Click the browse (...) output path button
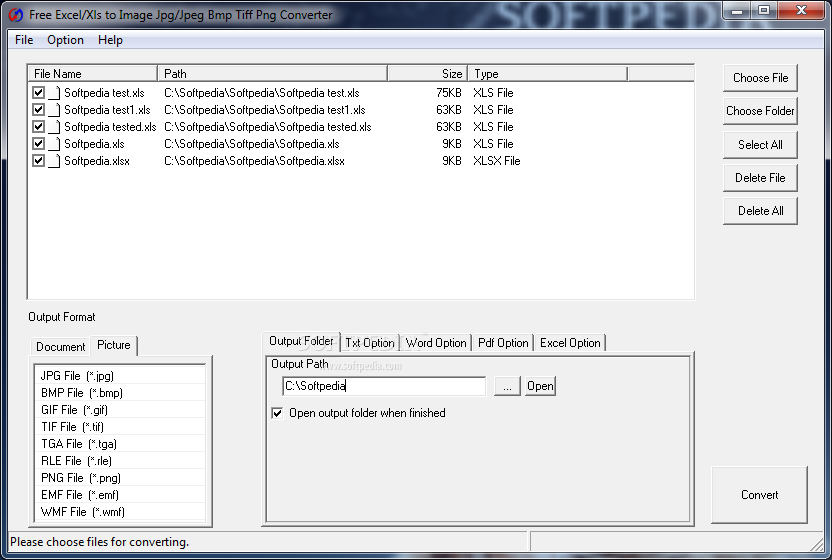 pyautogui.click(x=507, y=386)
